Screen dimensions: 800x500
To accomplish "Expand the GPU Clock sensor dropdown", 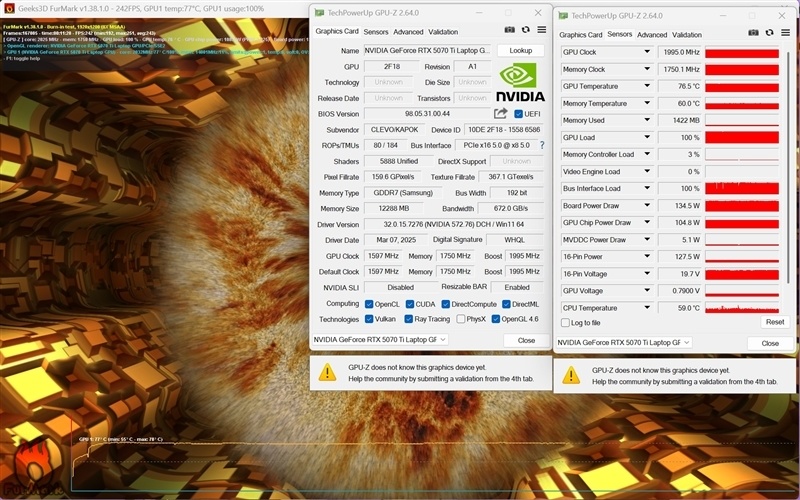I will pos(647,52).
